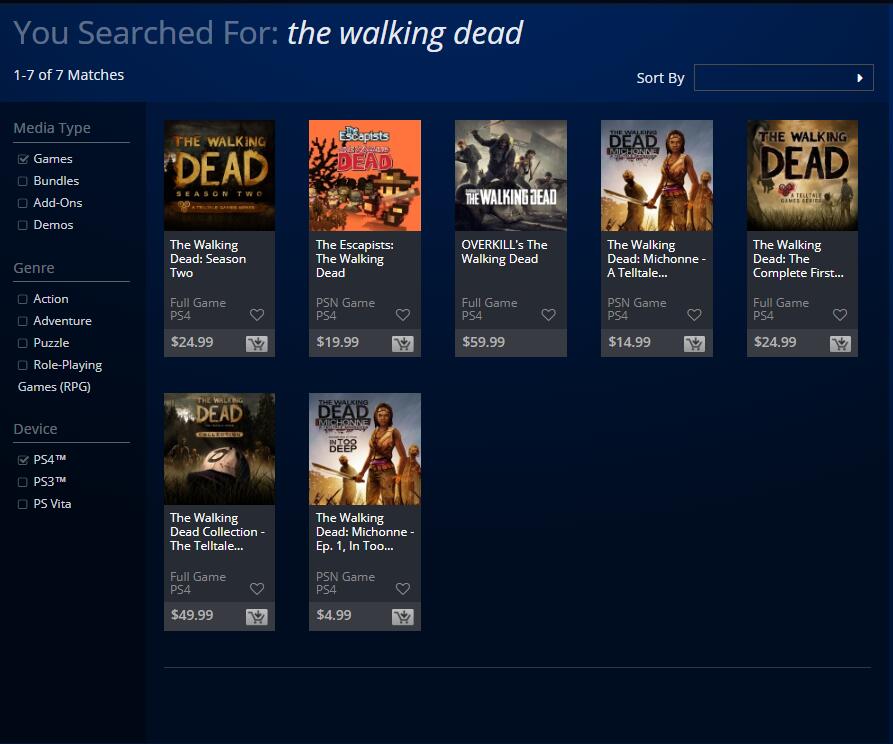Check the PS Vita device filter
Screen dimensions: 893x744
tap(23, 504)
